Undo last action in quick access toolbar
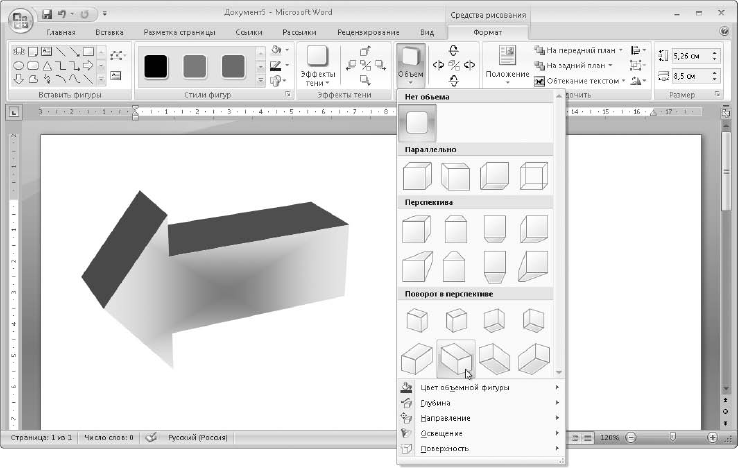Screen dimensions: 738x468 pyautogui.click(x=62, y=14)
